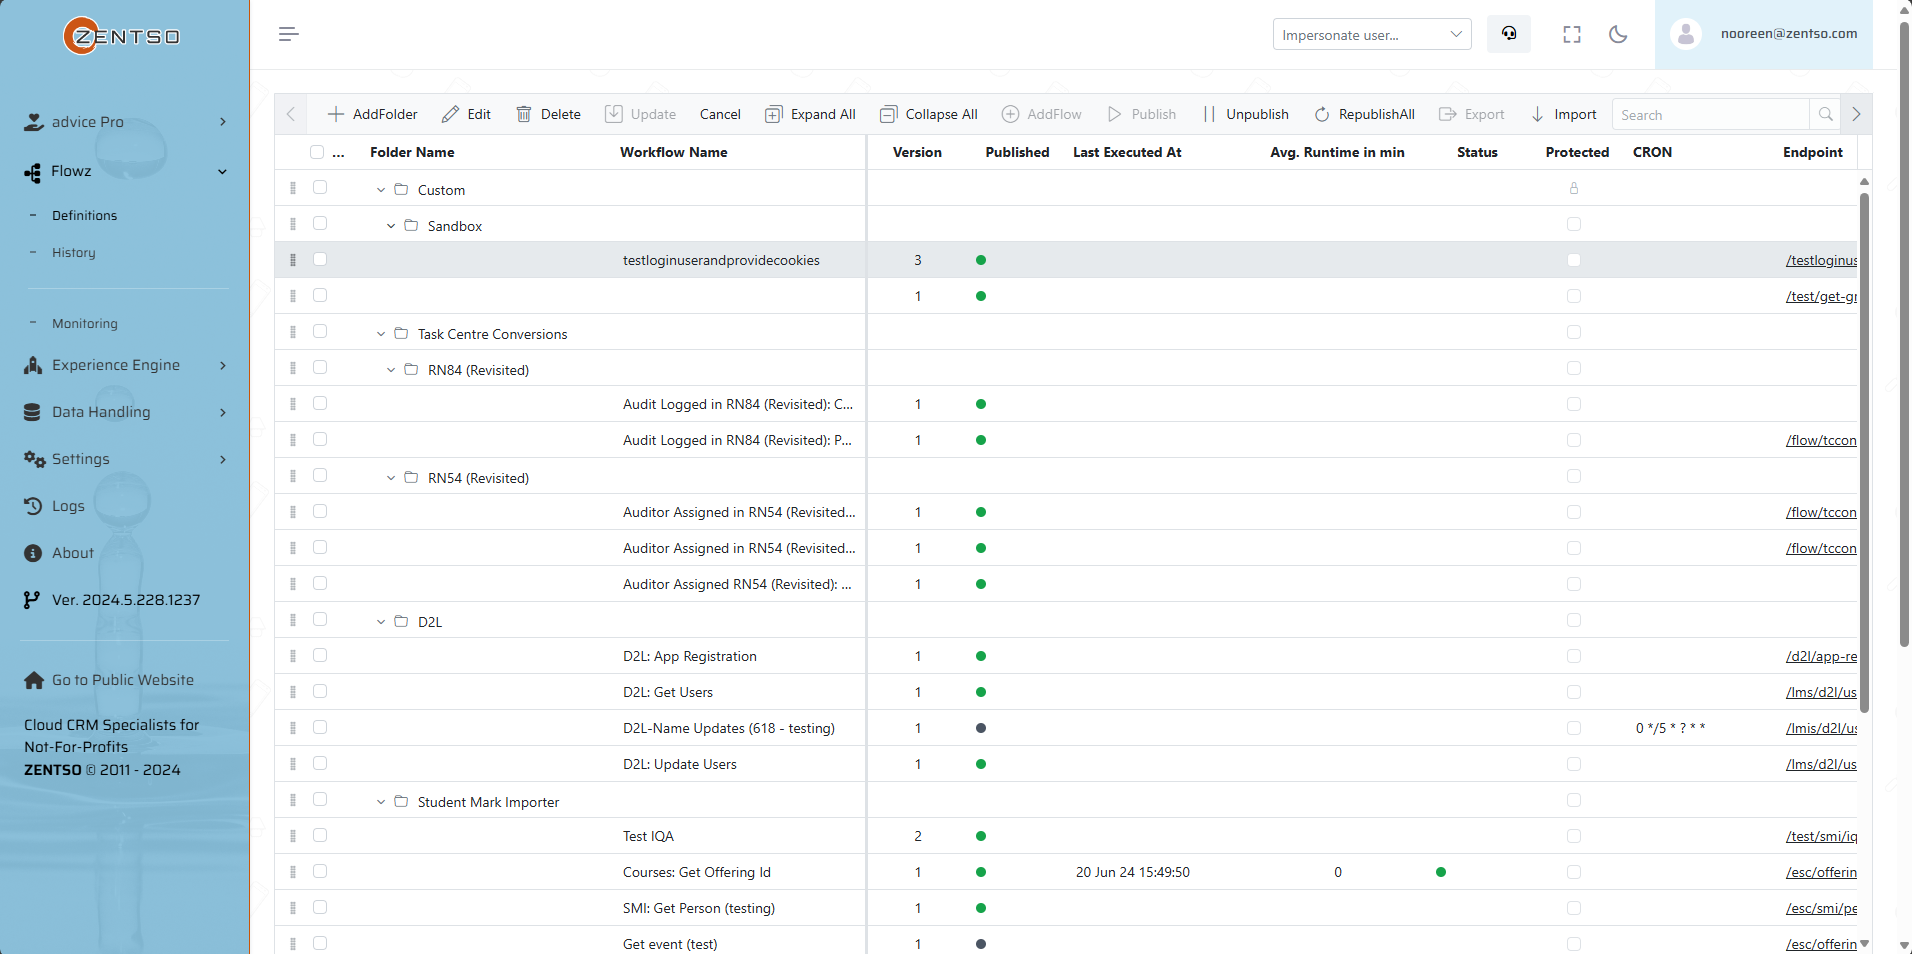Click the search magnifier icon

coord(1826,114)
